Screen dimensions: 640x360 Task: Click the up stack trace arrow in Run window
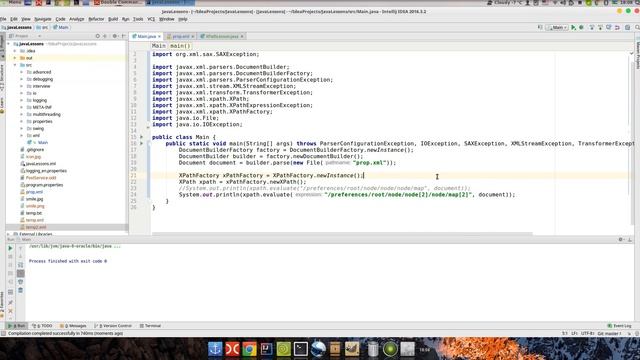(x=21, y=248)
